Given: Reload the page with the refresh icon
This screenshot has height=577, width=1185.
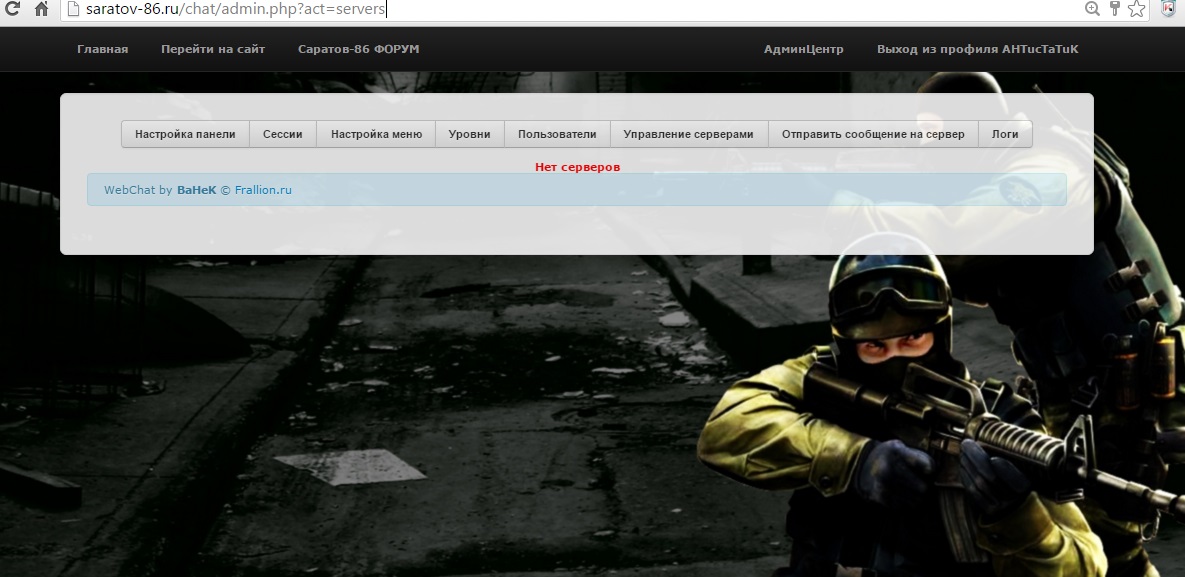Looking at the screenshot, I should (x=11, y=9).
